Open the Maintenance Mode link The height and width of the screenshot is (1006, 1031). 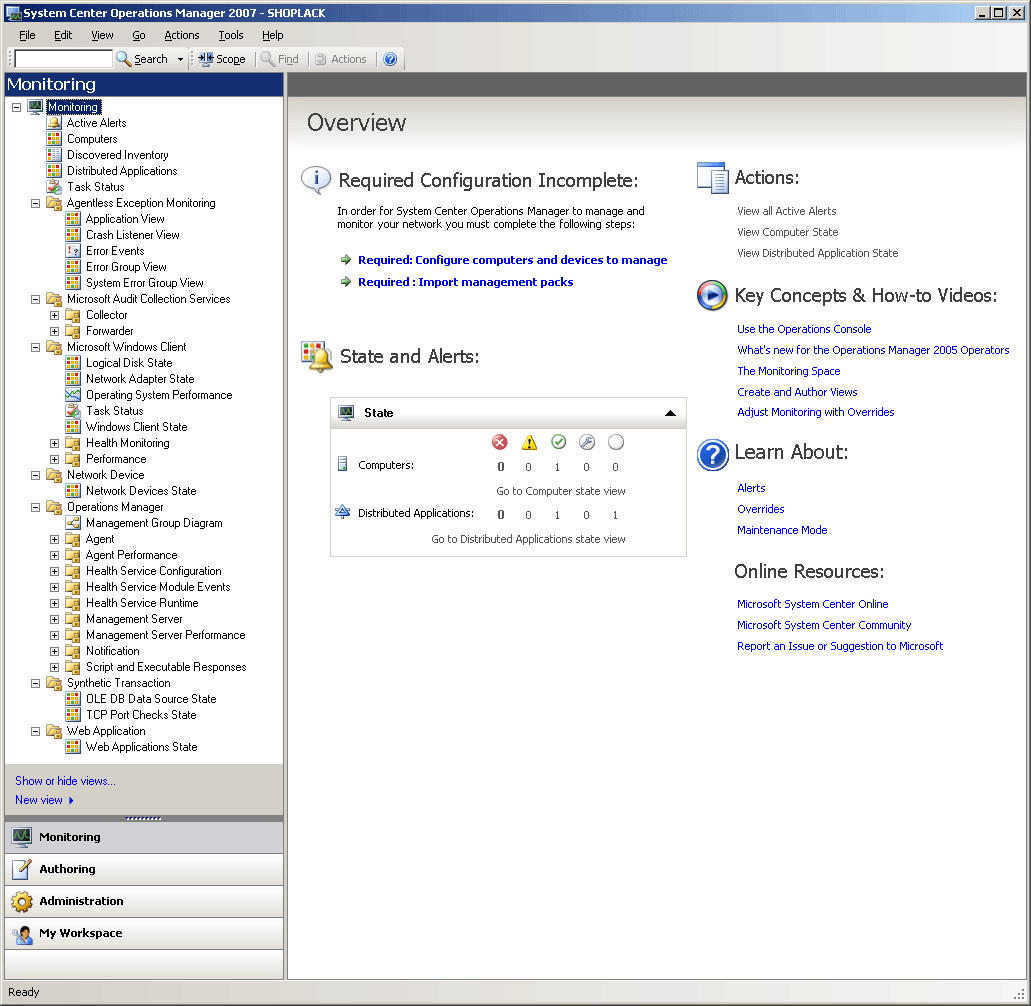782,530
